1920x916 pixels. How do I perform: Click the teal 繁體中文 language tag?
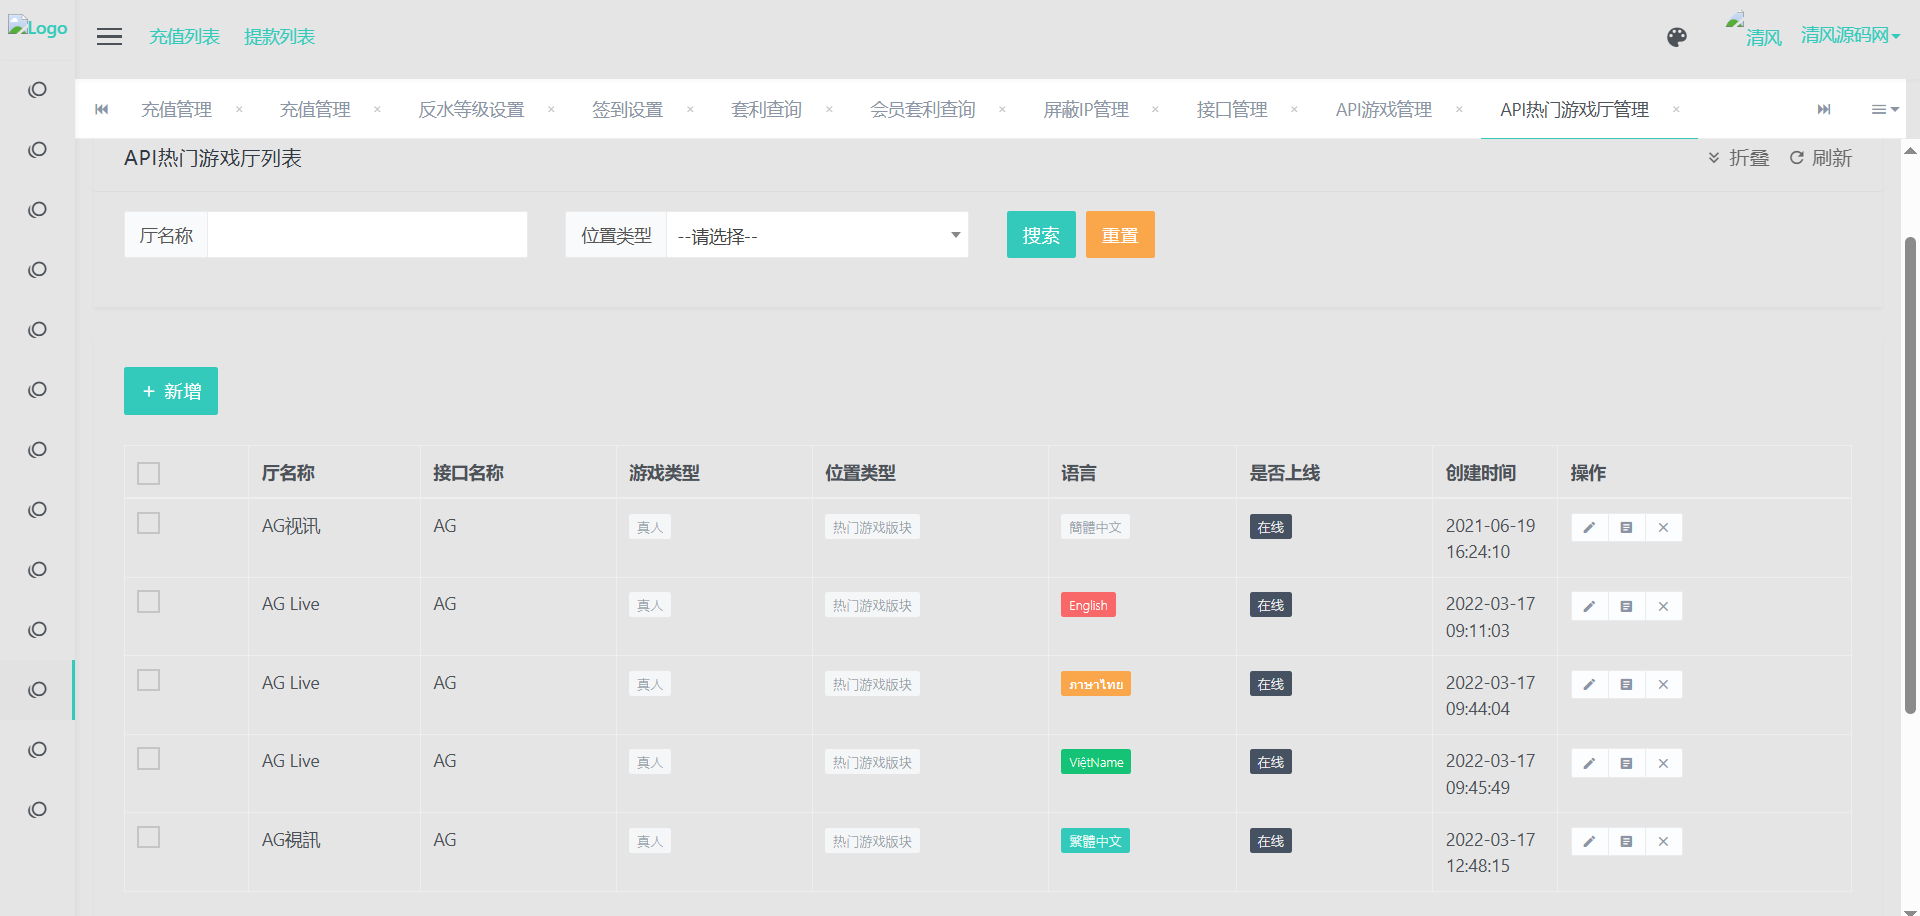click(x=1095, y=841)
